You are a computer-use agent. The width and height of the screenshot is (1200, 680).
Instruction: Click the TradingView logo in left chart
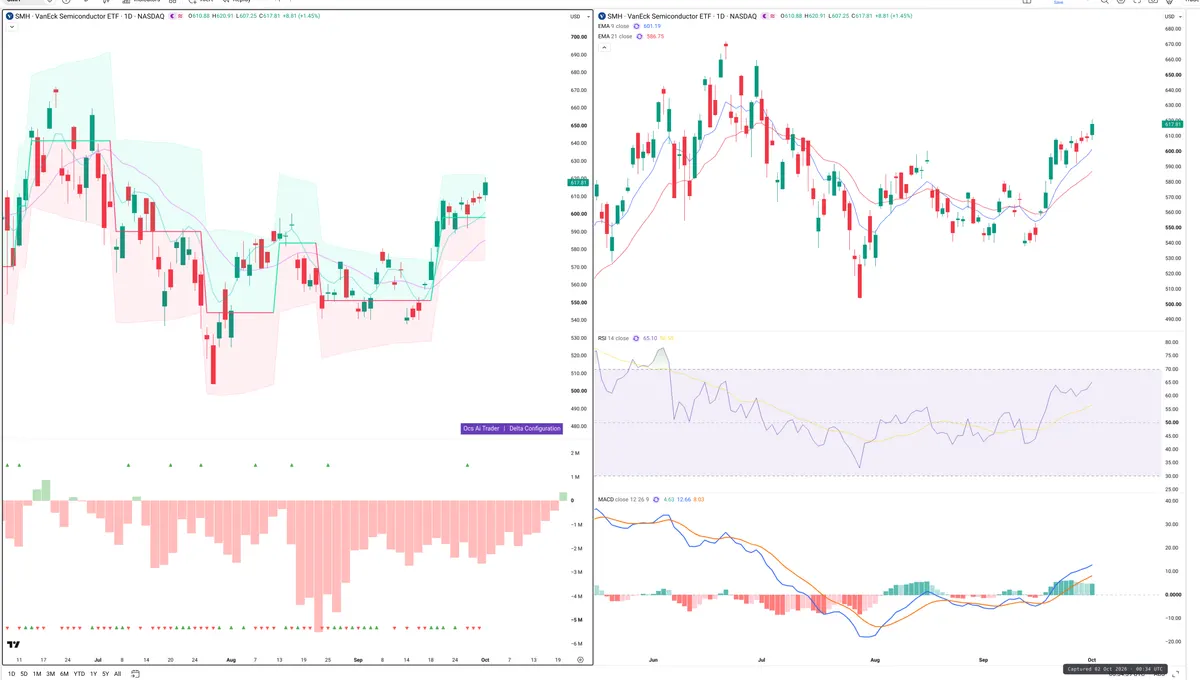(x=13, y=645)
